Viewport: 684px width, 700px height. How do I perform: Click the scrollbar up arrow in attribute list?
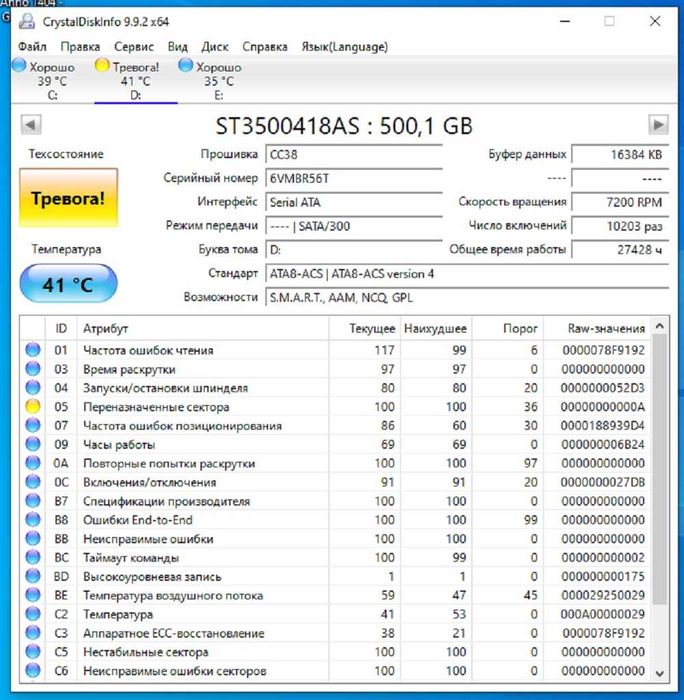click(x=659, y=326)
